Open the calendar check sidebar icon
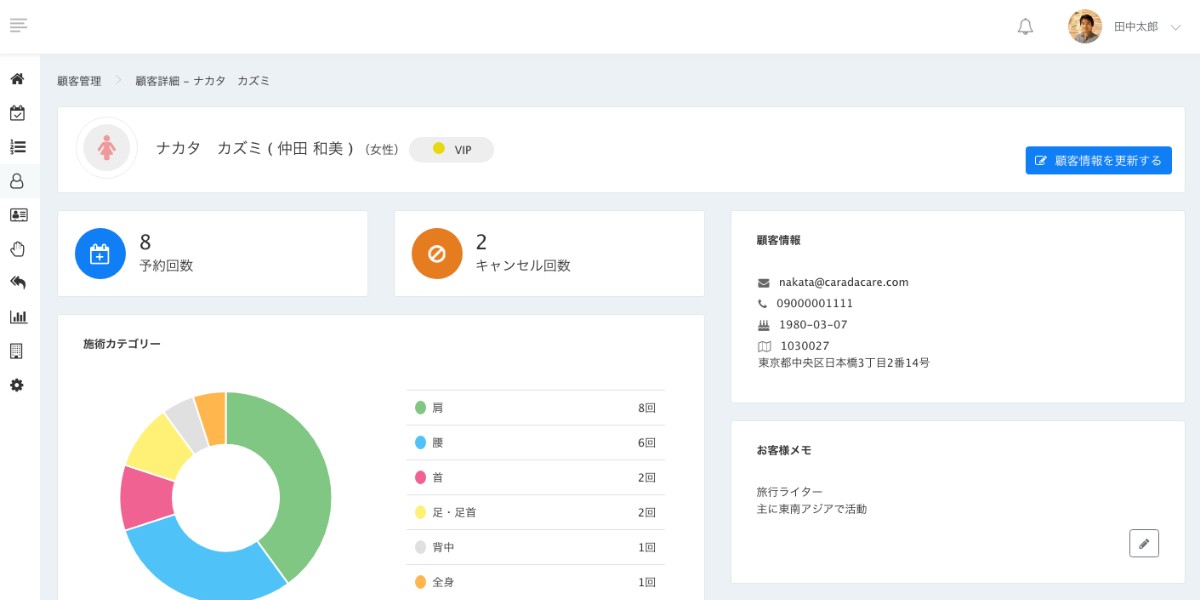 [17, 112]
